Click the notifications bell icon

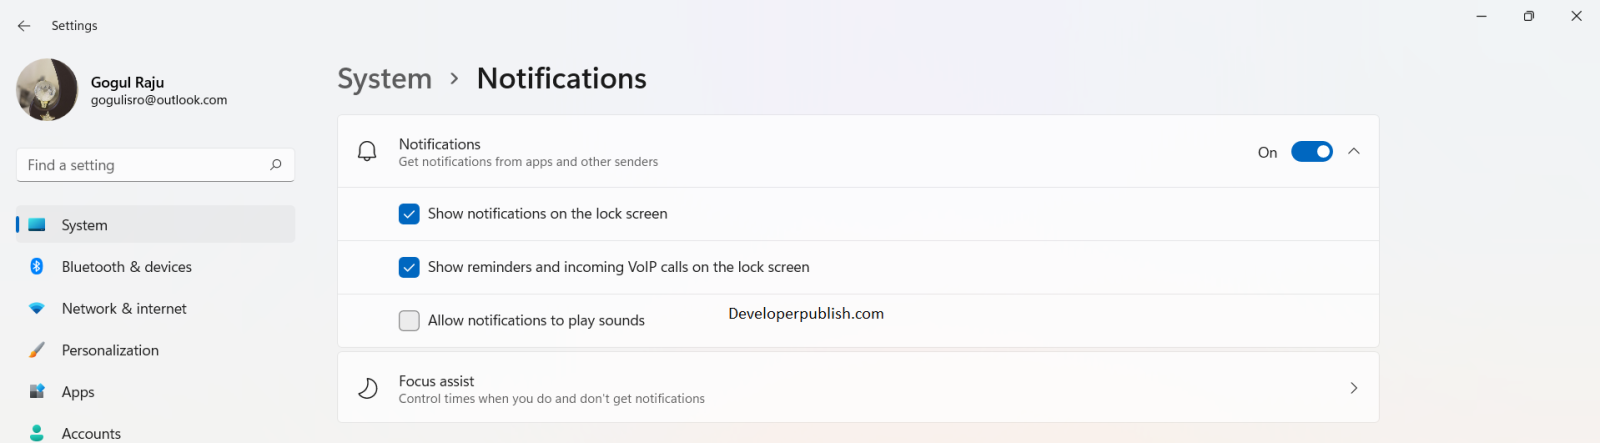(367, 152)
